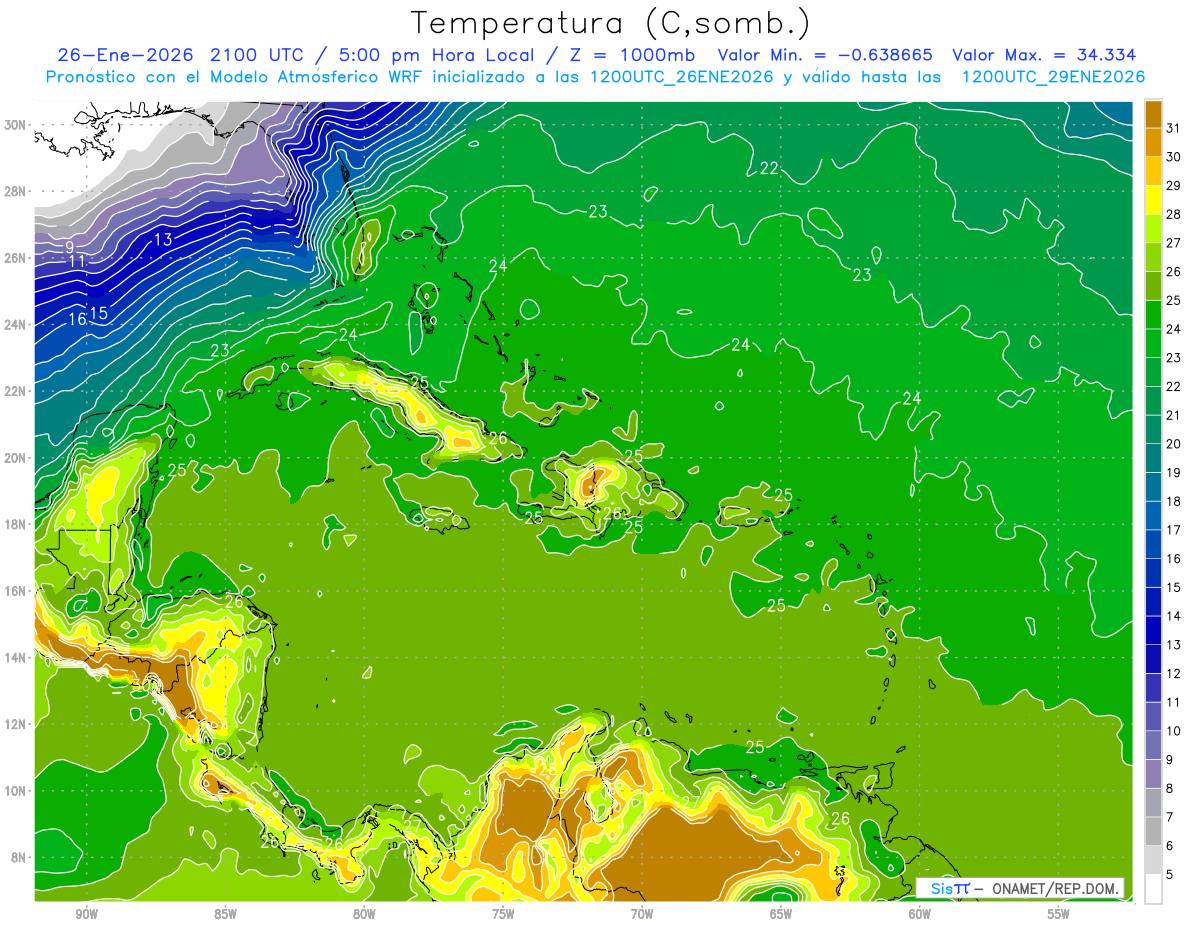Pick the dark brown swatch topping the color scale
The image size is (1200, 927).
point(1153,114)
